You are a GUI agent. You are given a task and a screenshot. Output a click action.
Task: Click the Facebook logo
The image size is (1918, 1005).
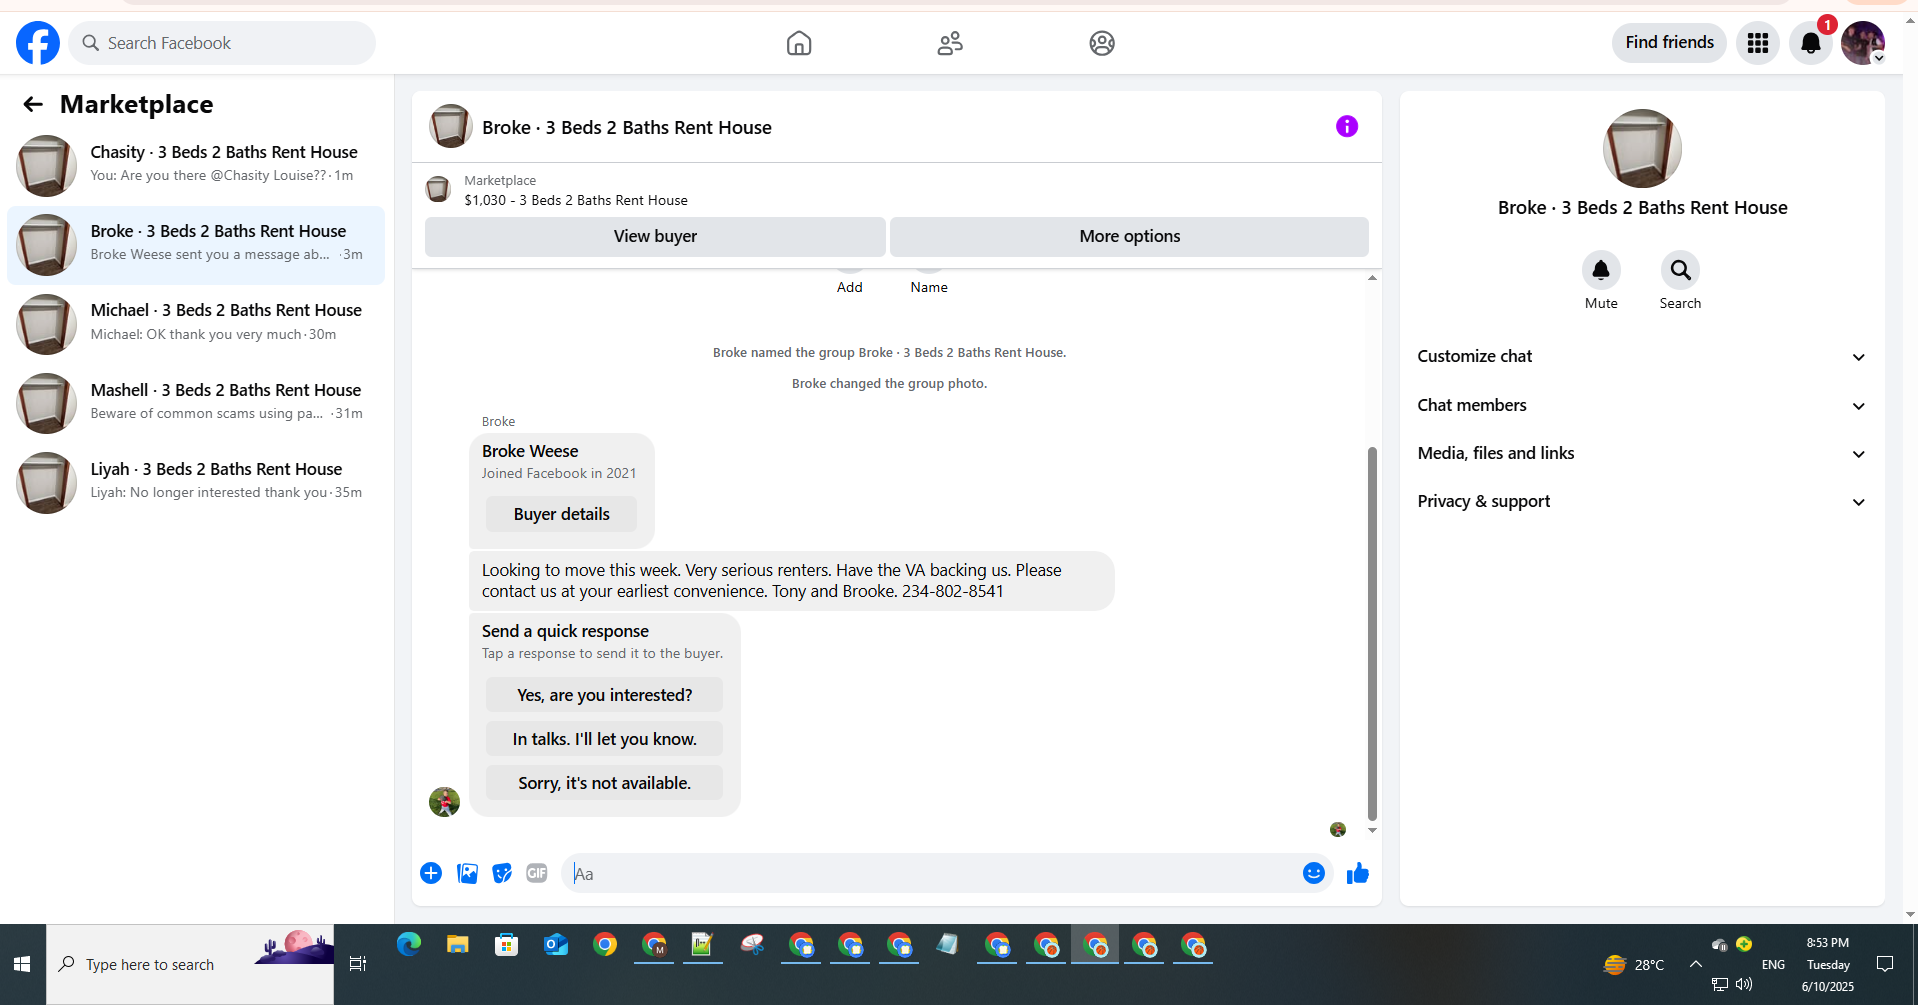pyautogui.click(x=38, y=43)
